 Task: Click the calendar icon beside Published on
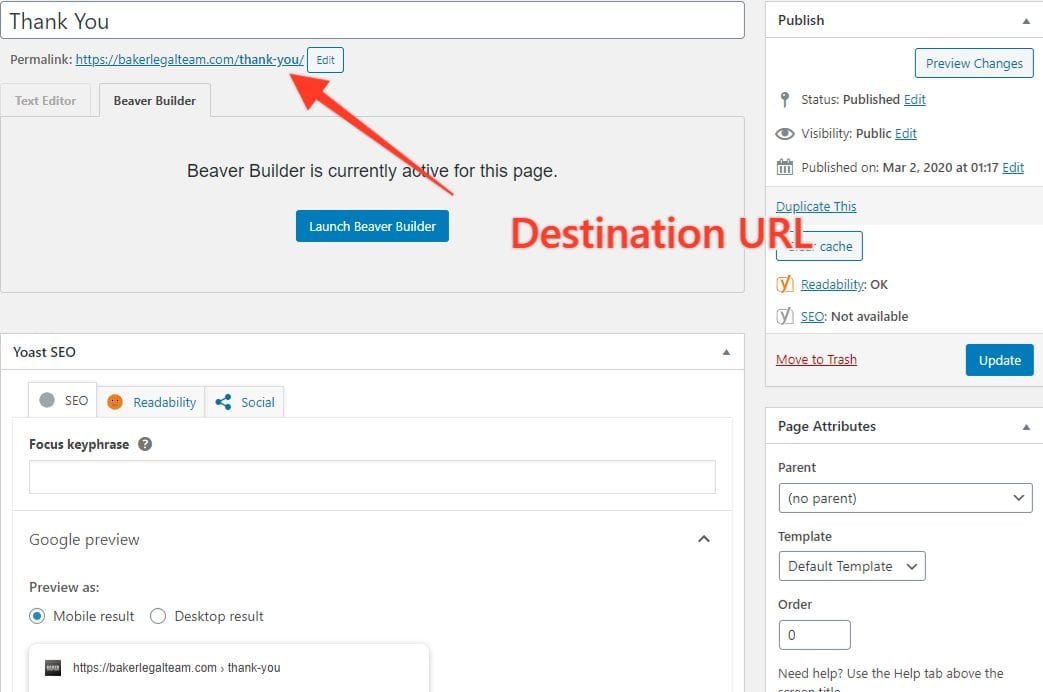pyautogui.click(x=785, y=167)
